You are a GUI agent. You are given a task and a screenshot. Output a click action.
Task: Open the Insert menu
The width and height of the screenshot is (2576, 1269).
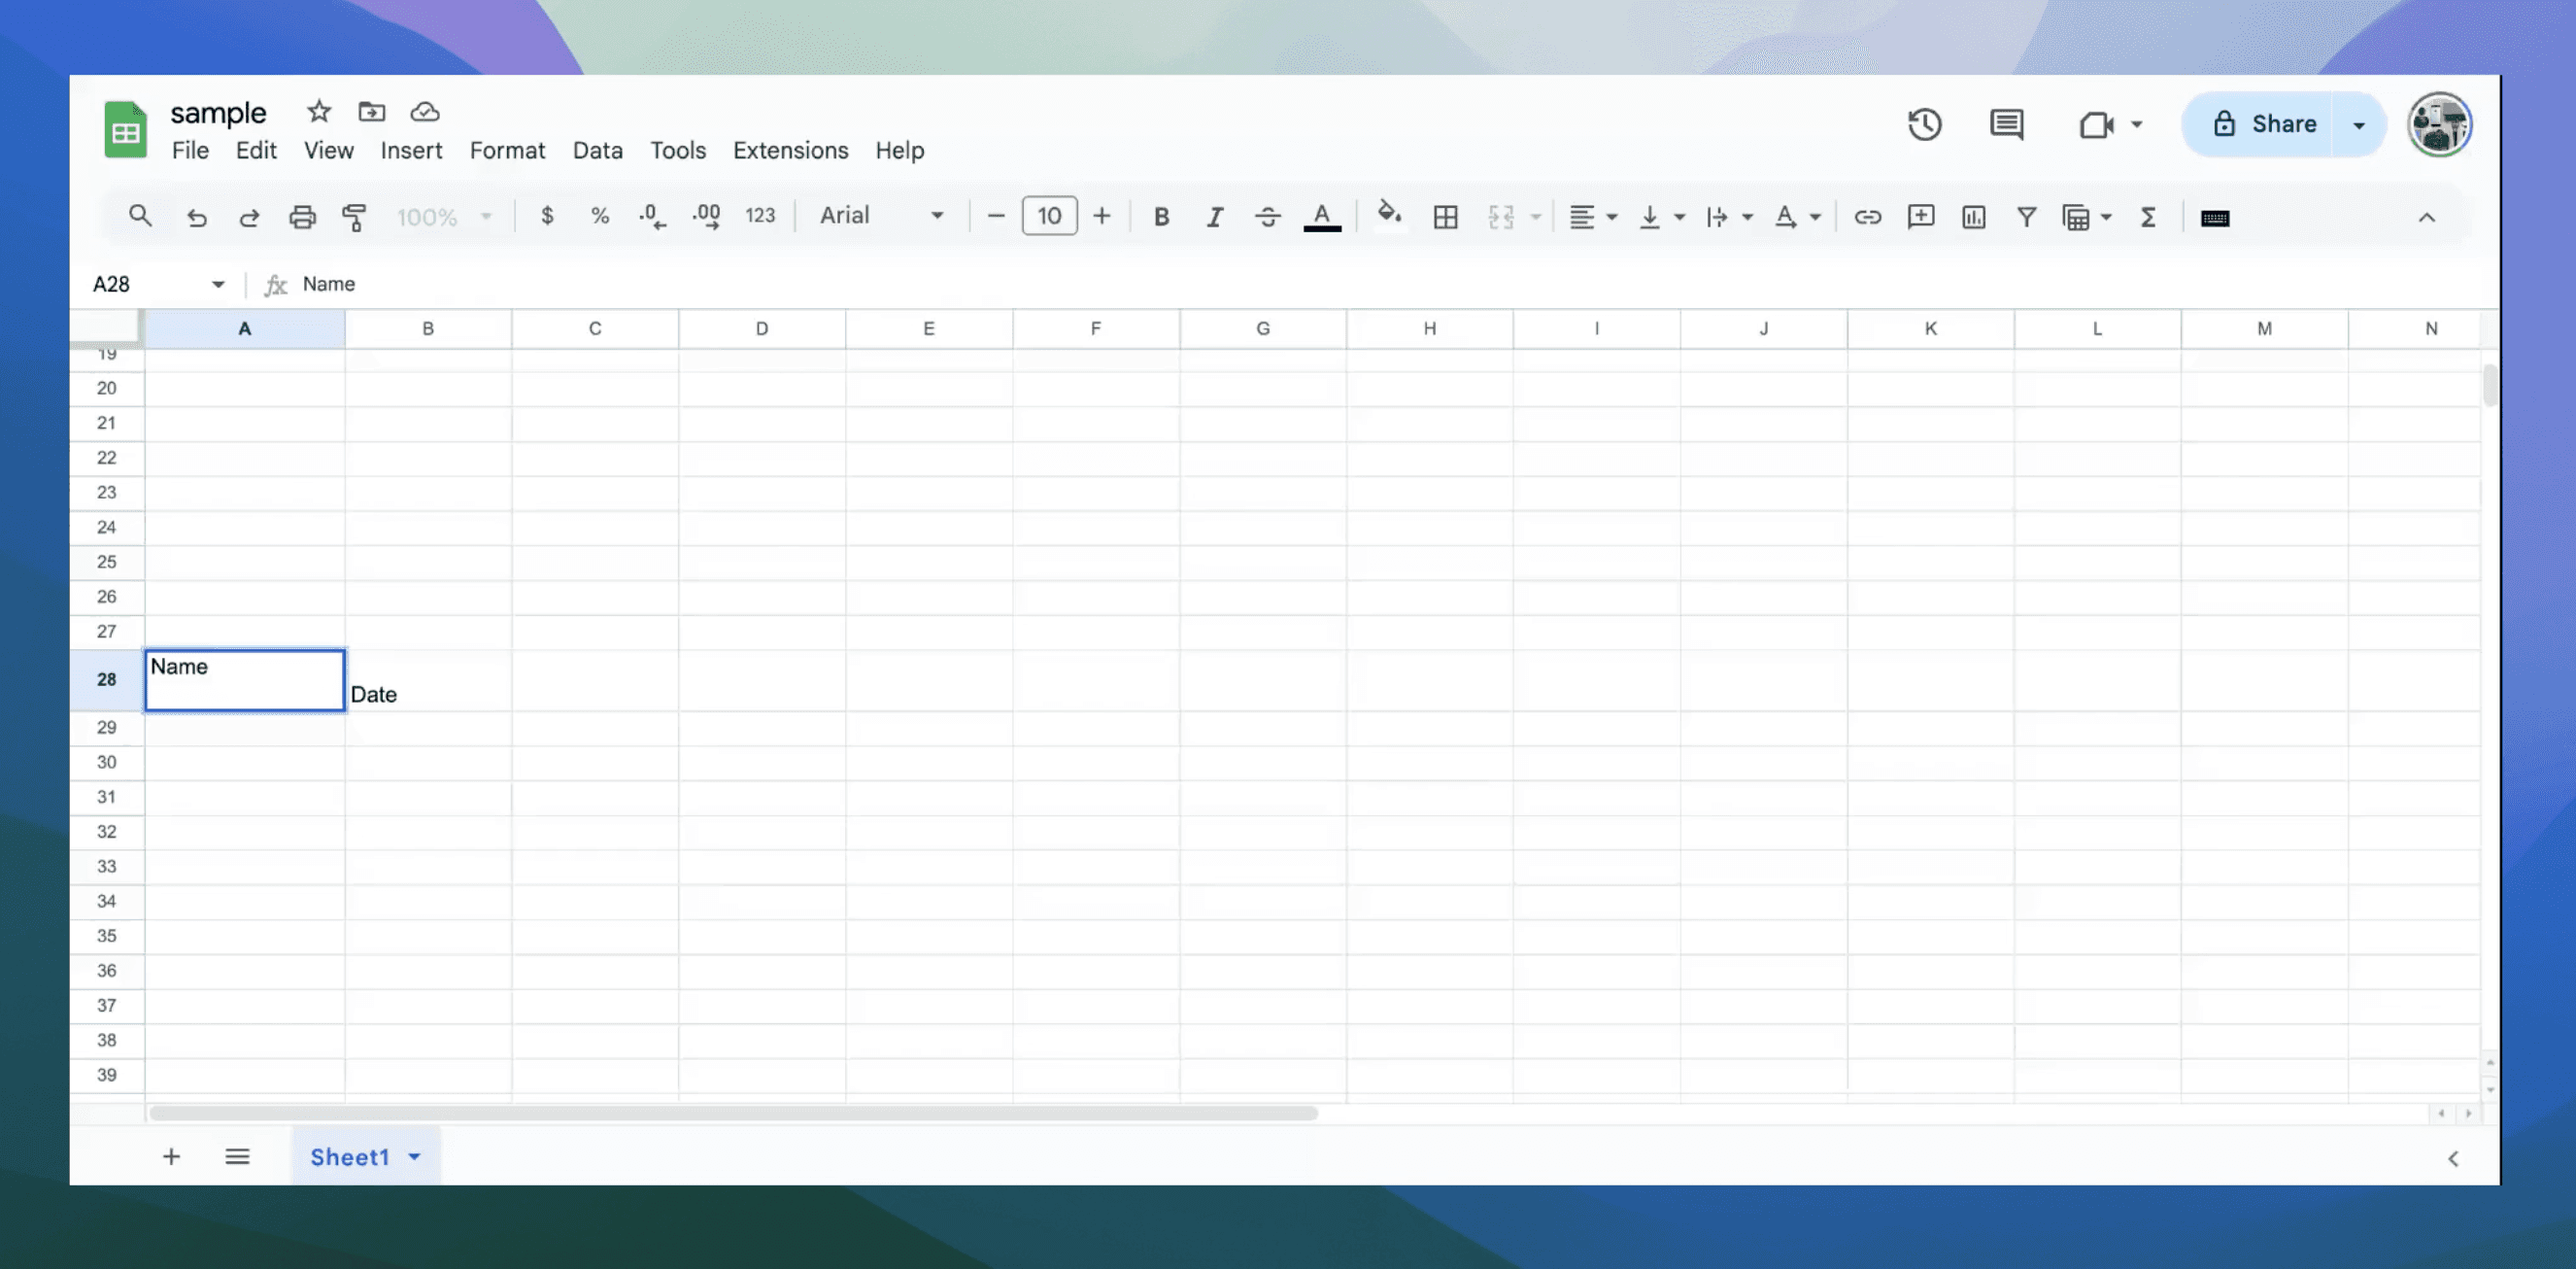click(411, 150)
